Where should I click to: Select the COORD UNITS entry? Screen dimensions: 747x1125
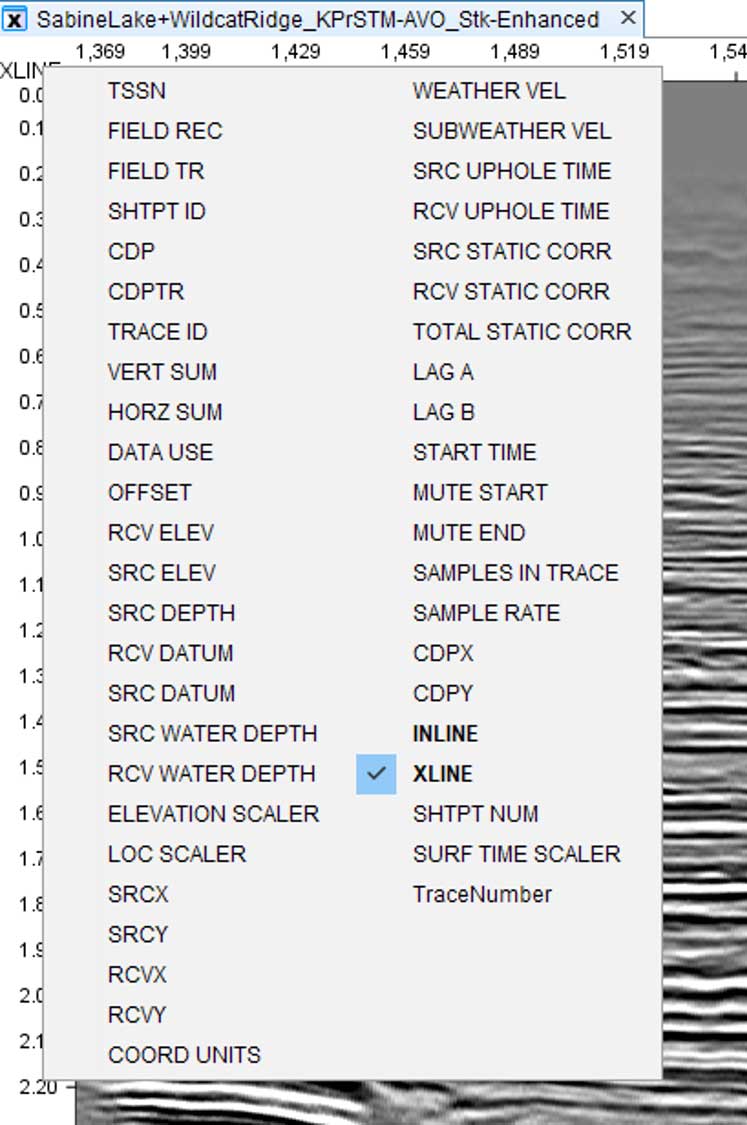click(x=184, y=1055)
